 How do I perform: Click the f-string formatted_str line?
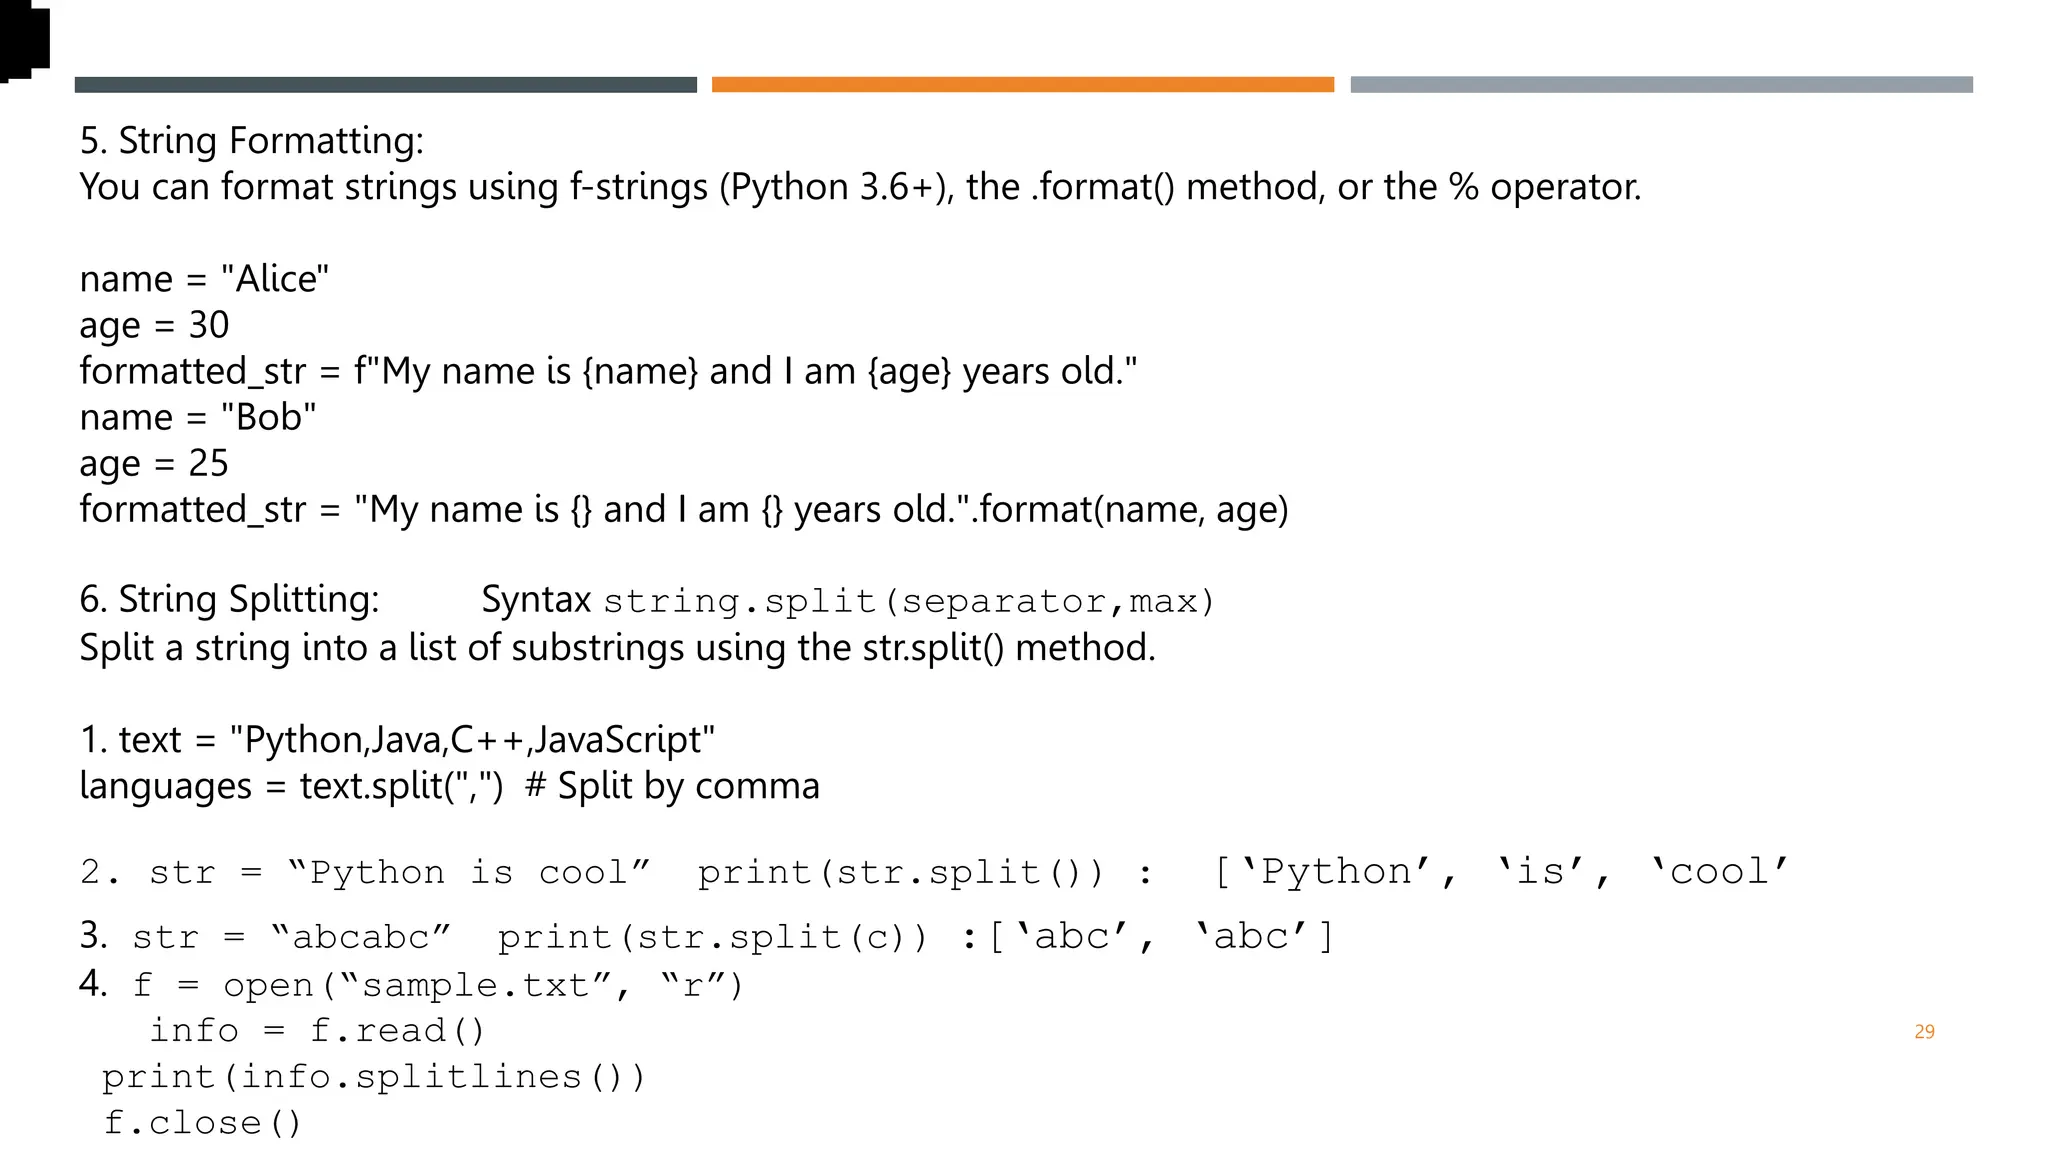608,371
